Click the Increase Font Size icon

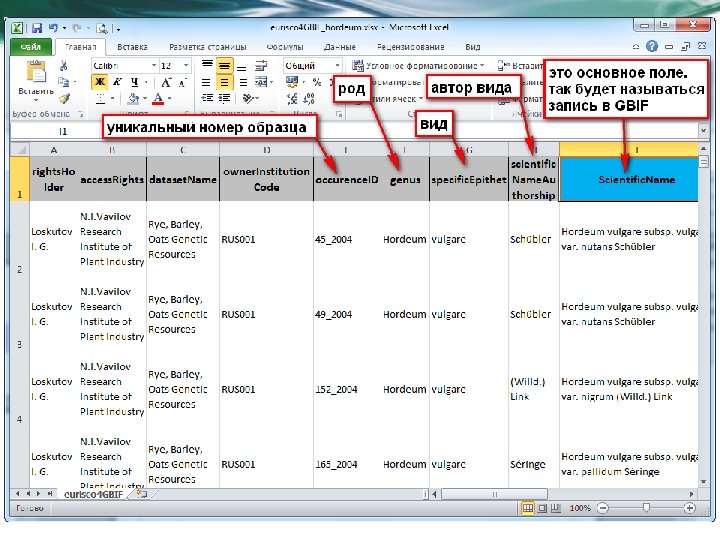point(166,83)
